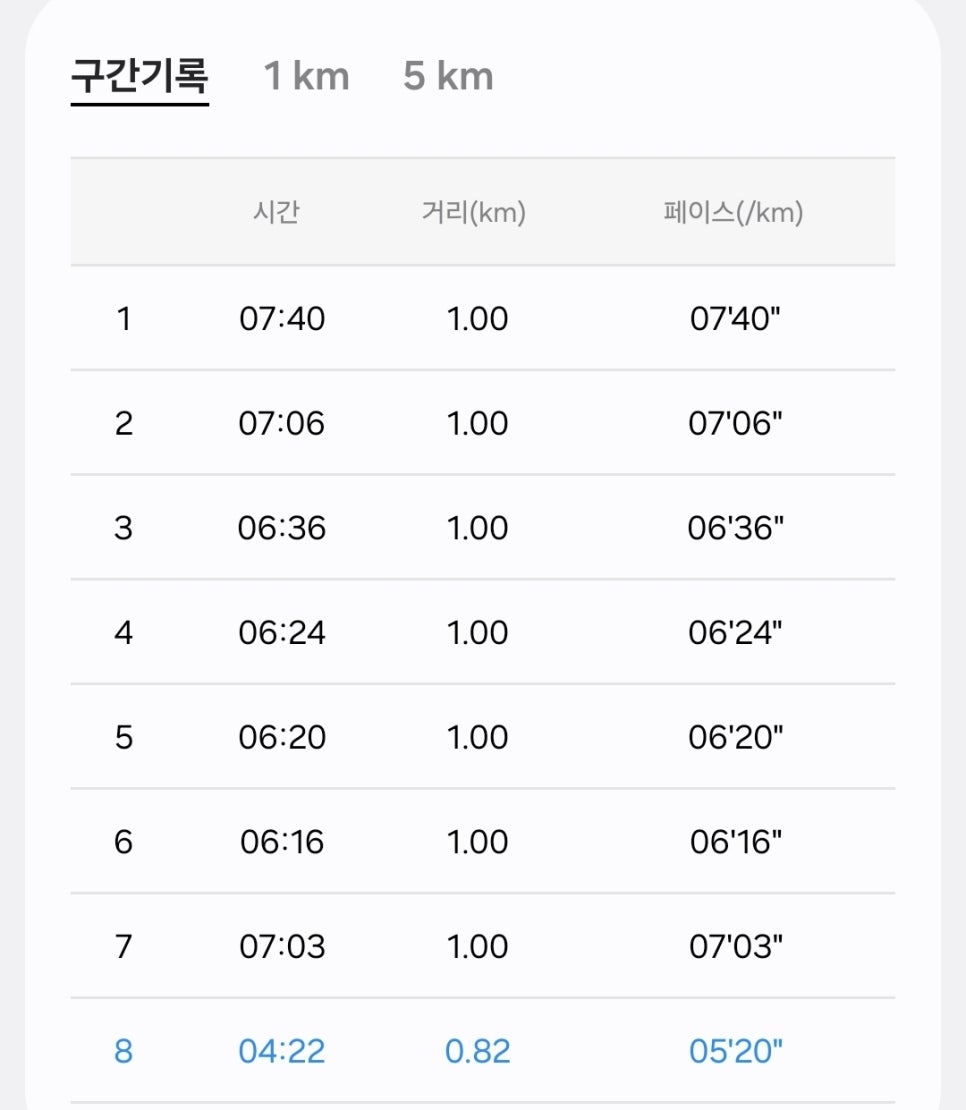Viewport: 966px width, 1110px height.
Task: Click the 시간 column header
Action: click(x=277, y=212)
